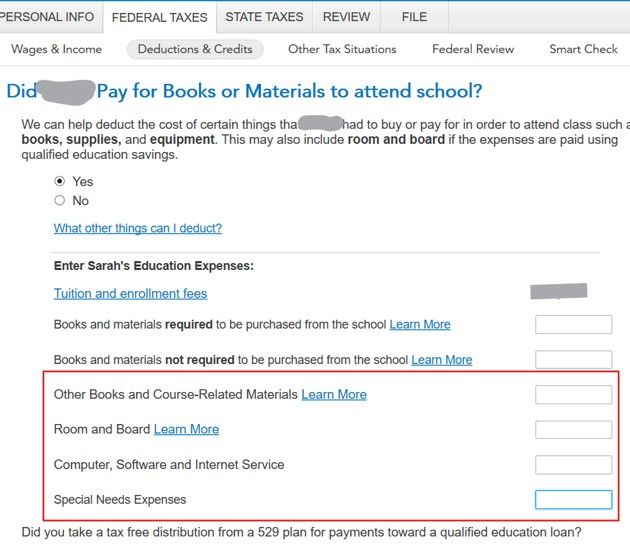The width and height of the screenshot is (630, 544).
Task: Open Tuition and enrollment fees link
Action: [130, 293]
